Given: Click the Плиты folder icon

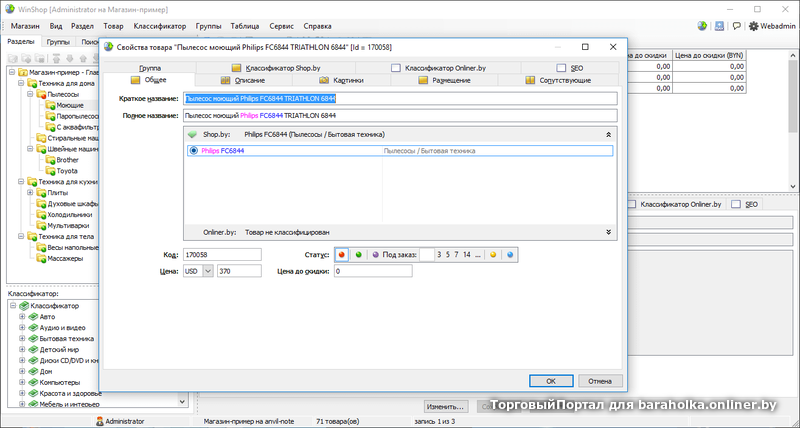Looking at the screenshot, I should click(41, 193).
